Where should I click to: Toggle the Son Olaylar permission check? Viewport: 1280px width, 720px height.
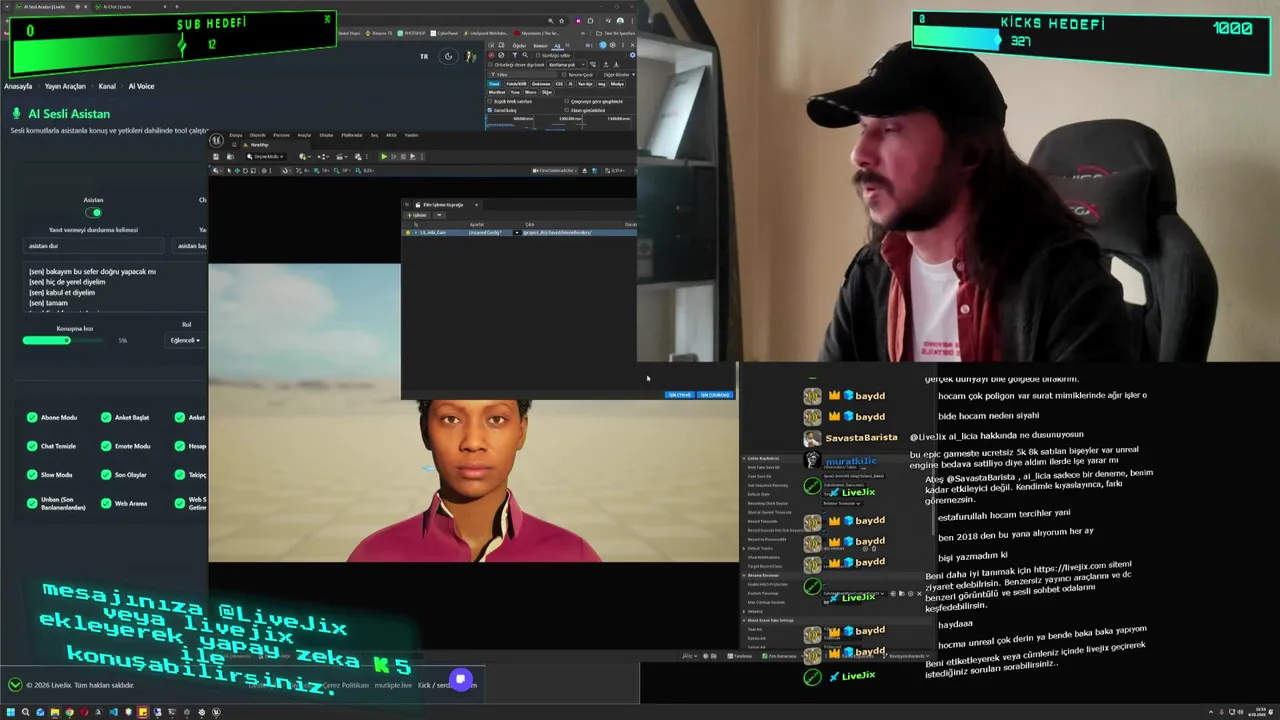click(106, 475)
